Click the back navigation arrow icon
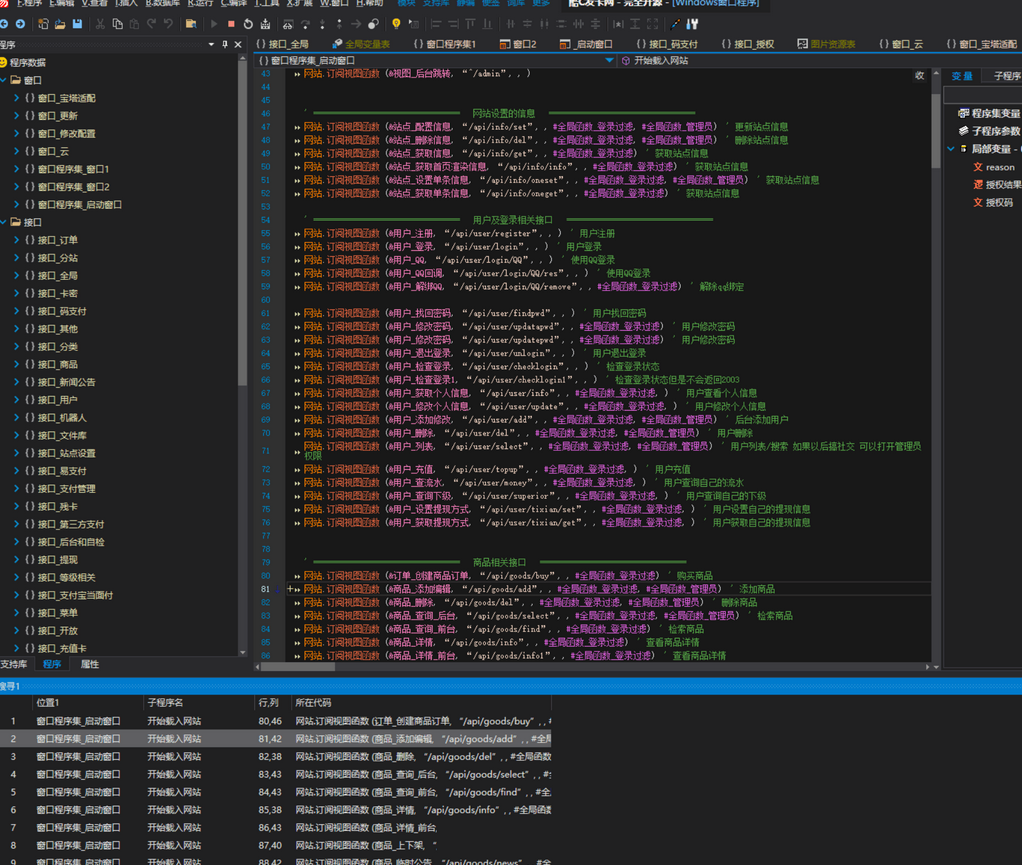Image resolution: width=1022 pixels, height=865 pixels. pos(4,24)
